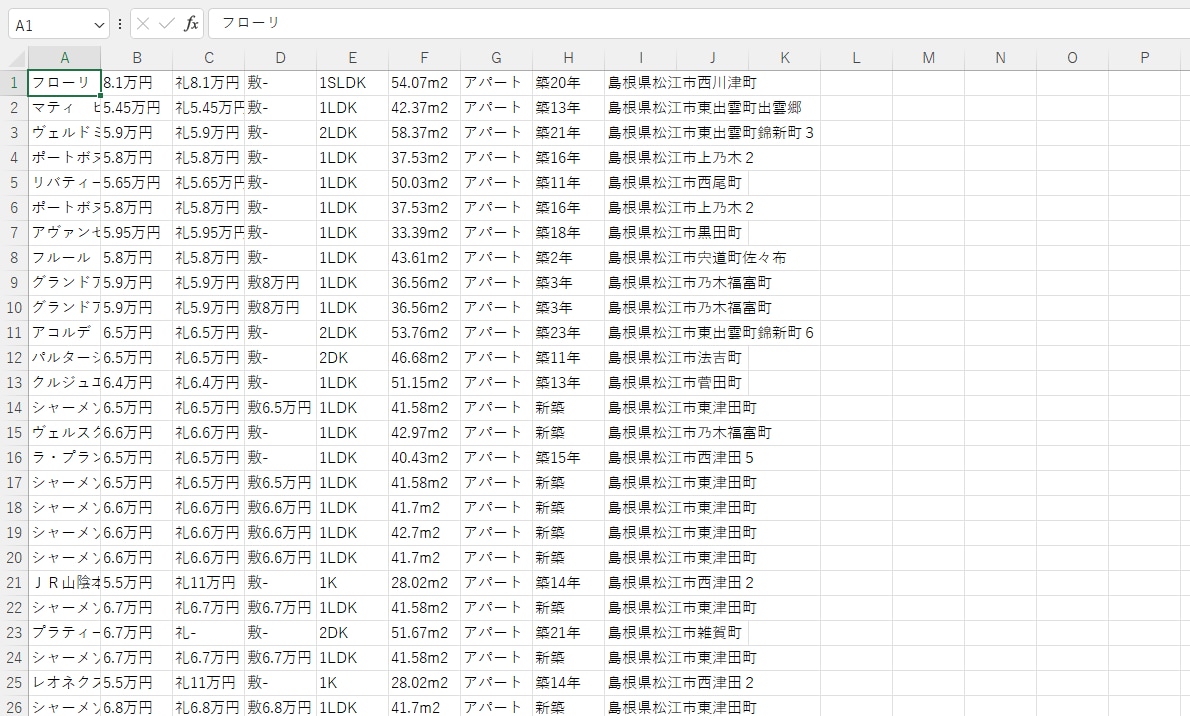Image resolution: width=1190 pixels, height=716 pixels.
Task: Select cell E21 with 1K
Action: tap(352, 582)
